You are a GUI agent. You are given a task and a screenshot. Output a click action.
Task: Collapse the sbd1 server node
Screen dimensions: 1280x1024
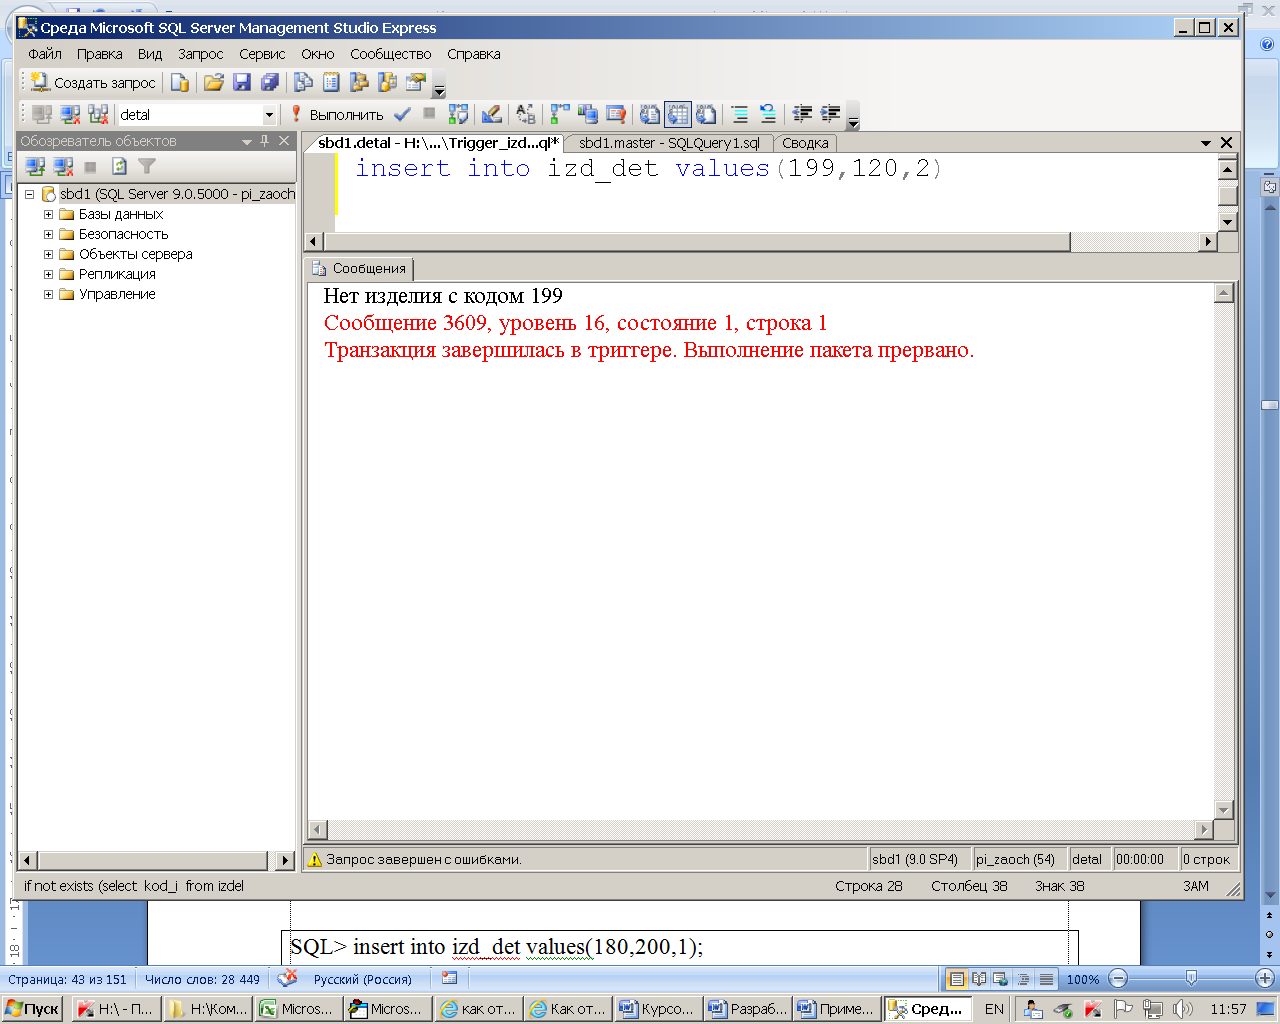click(29, 194)
